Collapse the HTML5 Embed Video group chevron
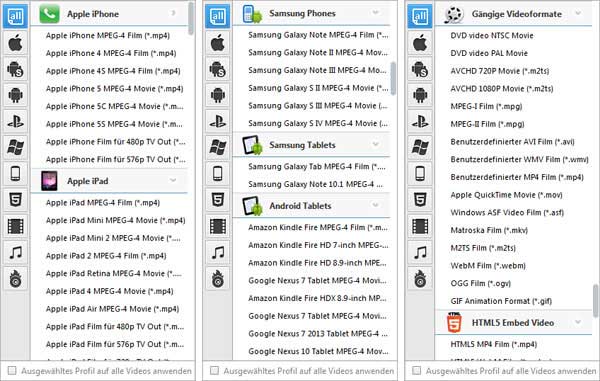Viewport: 600px width, 381px height. 578,322
